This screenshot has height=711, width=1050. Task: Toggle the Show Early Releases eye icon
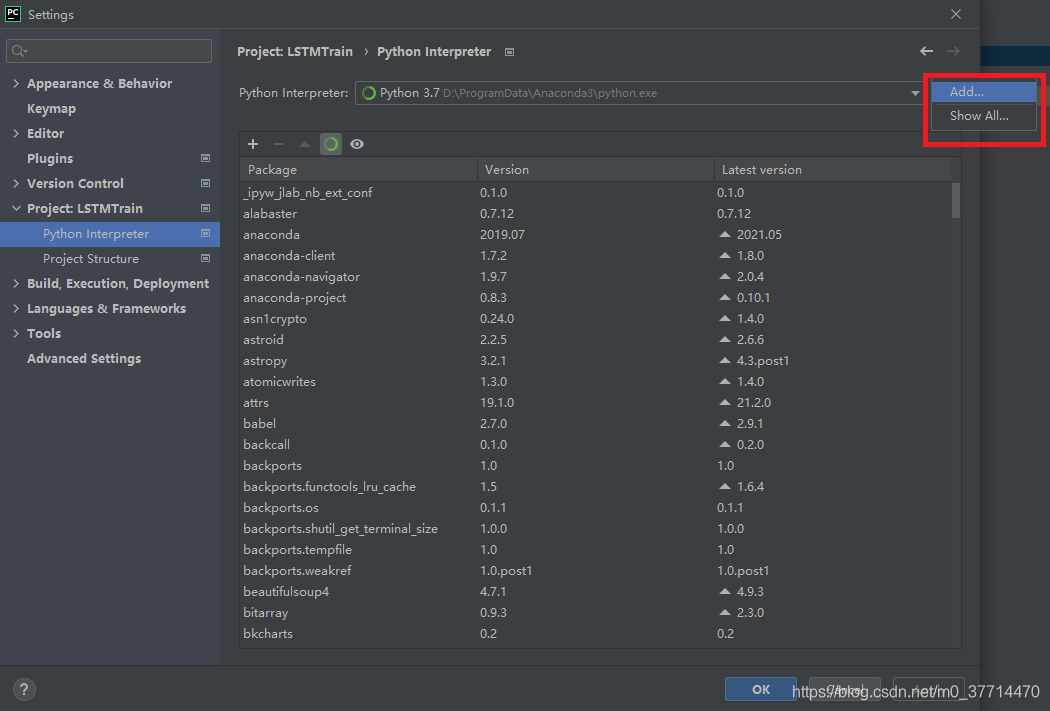click(357, 144)
